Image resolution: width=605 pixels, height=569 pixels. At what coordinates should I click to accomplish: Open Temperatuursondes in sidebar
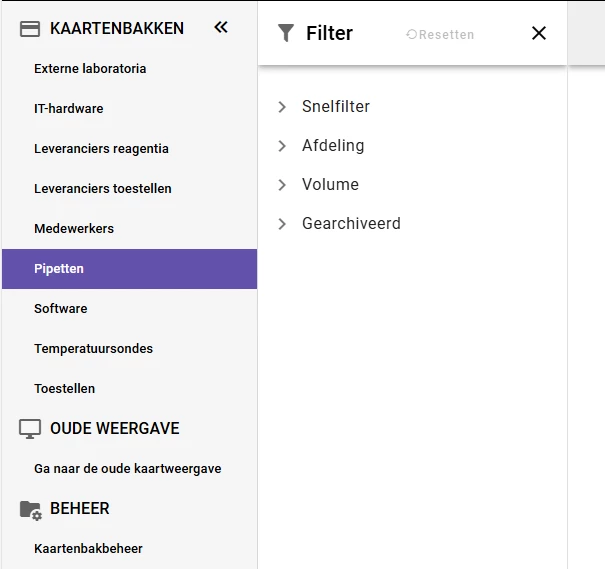pyautogui.click(x=93, y=349)
